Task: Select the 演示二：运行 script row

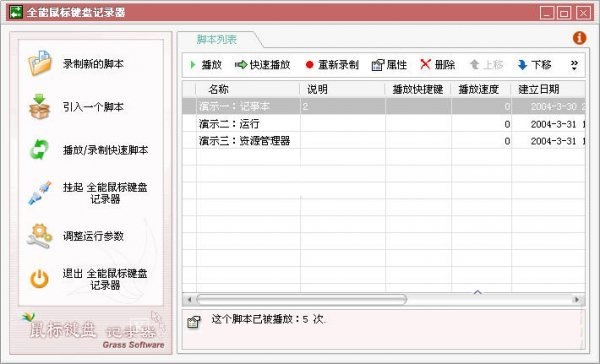Action: [x=384, y=124]
